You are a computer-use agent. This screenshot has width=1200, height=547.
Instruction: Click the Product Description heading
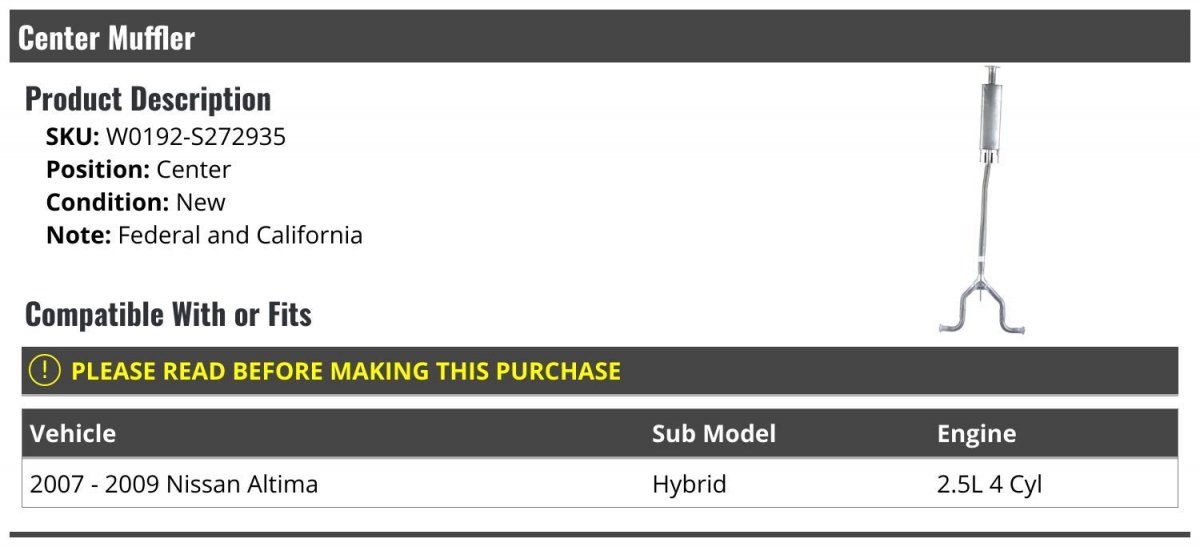click(148, 99)
